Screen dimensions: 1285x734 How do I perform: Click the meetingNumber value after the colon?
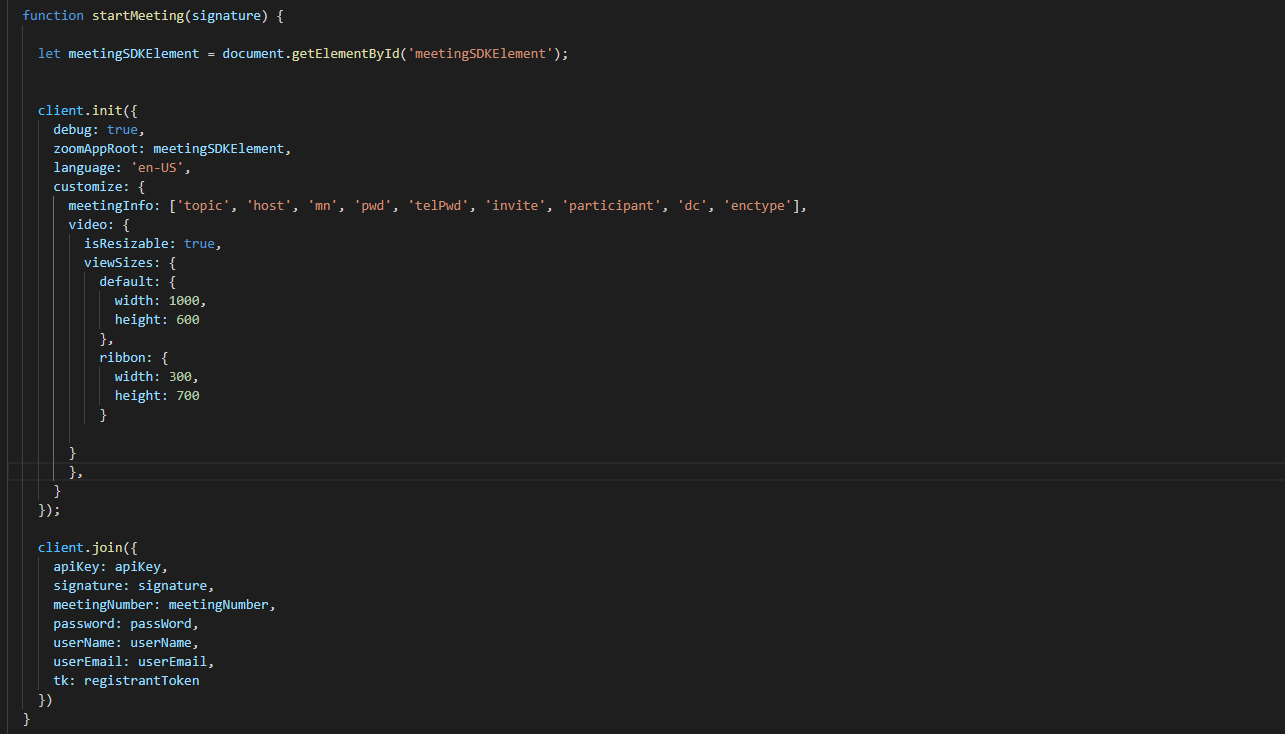click(x=219, y=605)
